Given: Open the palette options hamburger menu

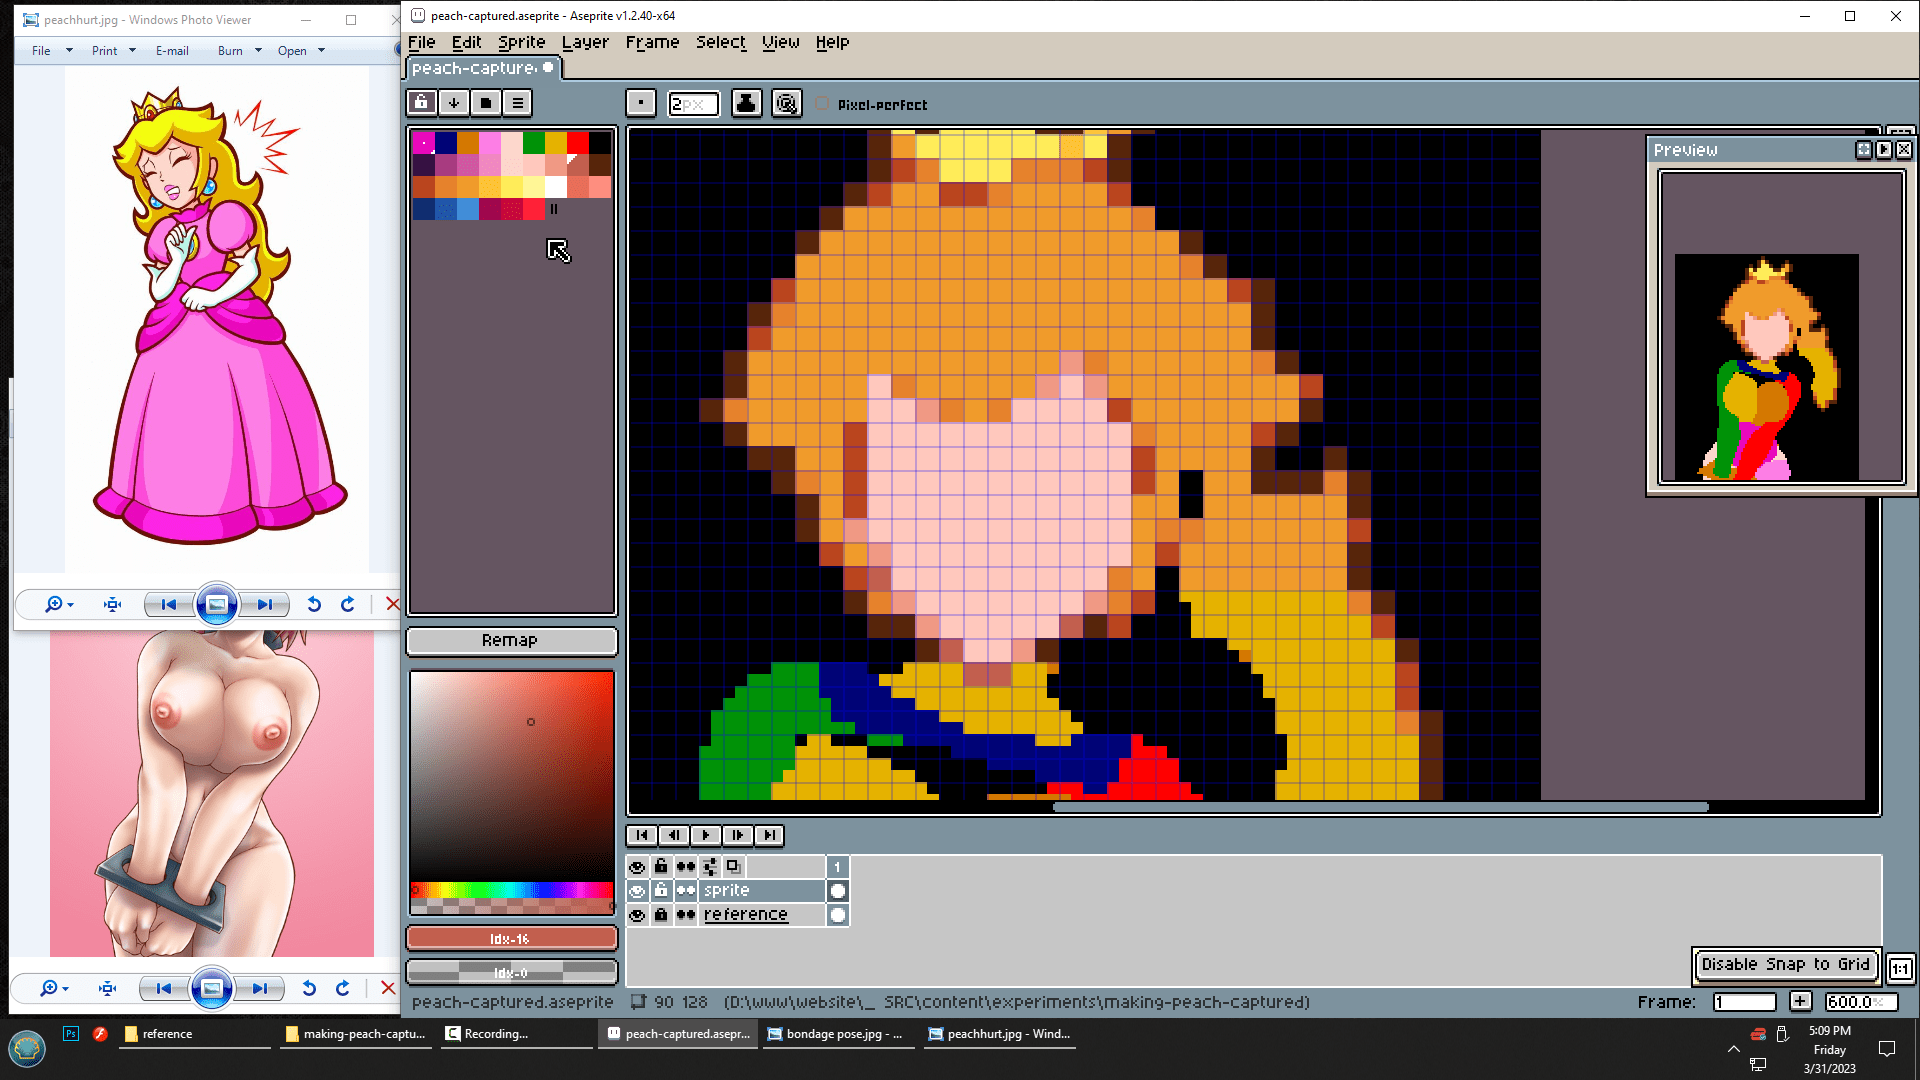Looking at the screenshot, I should (x=518, y=103).
